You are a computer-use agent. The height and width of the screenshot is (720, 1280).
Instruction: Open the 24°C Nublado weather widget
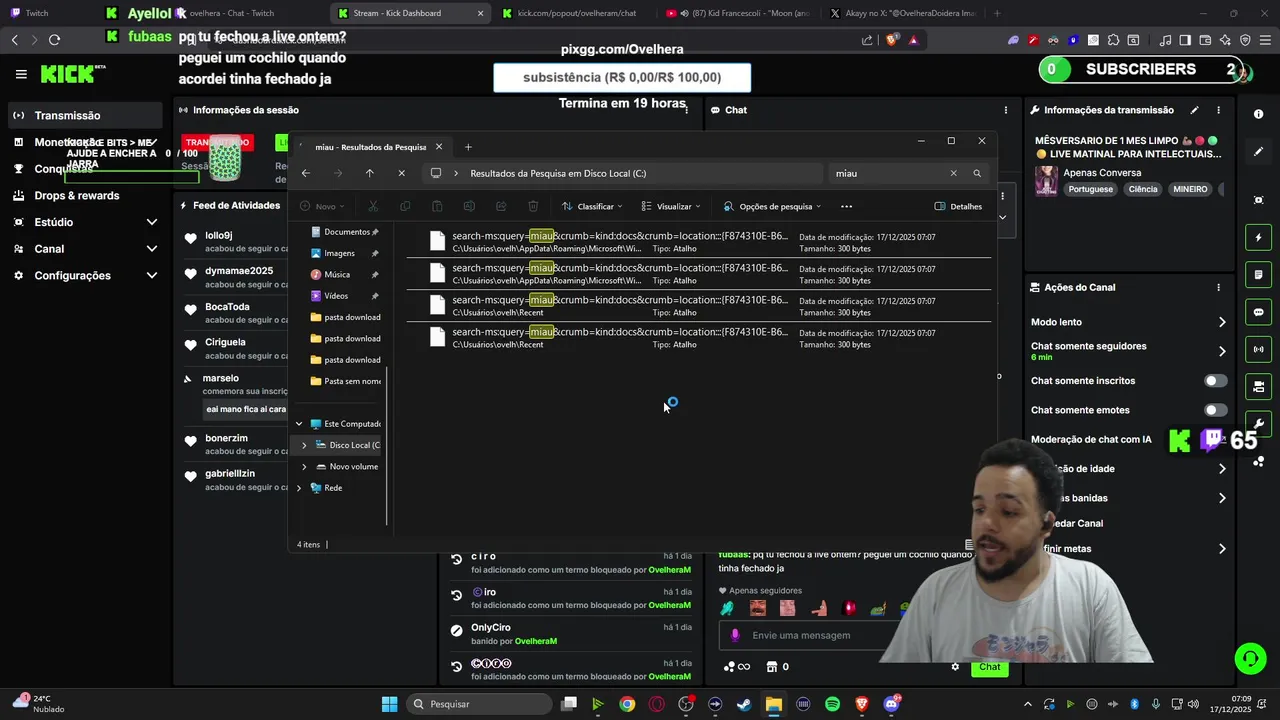(37, 704)
